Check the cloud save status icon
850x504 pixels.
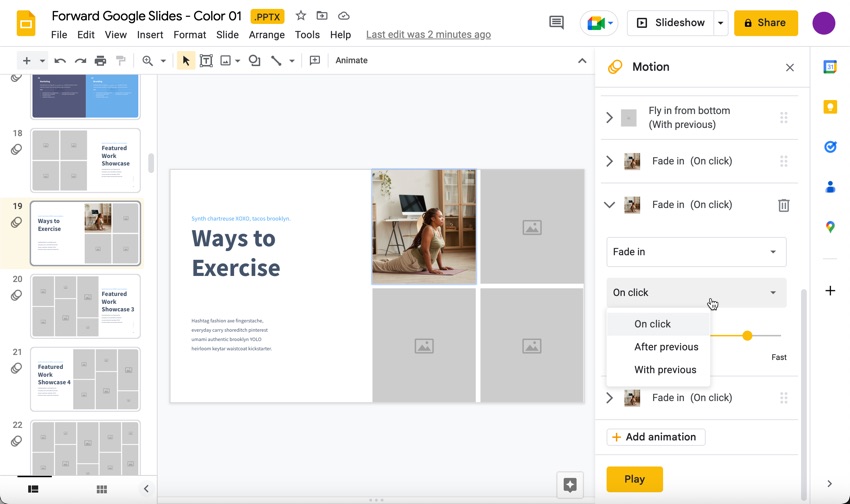(344, 16)
